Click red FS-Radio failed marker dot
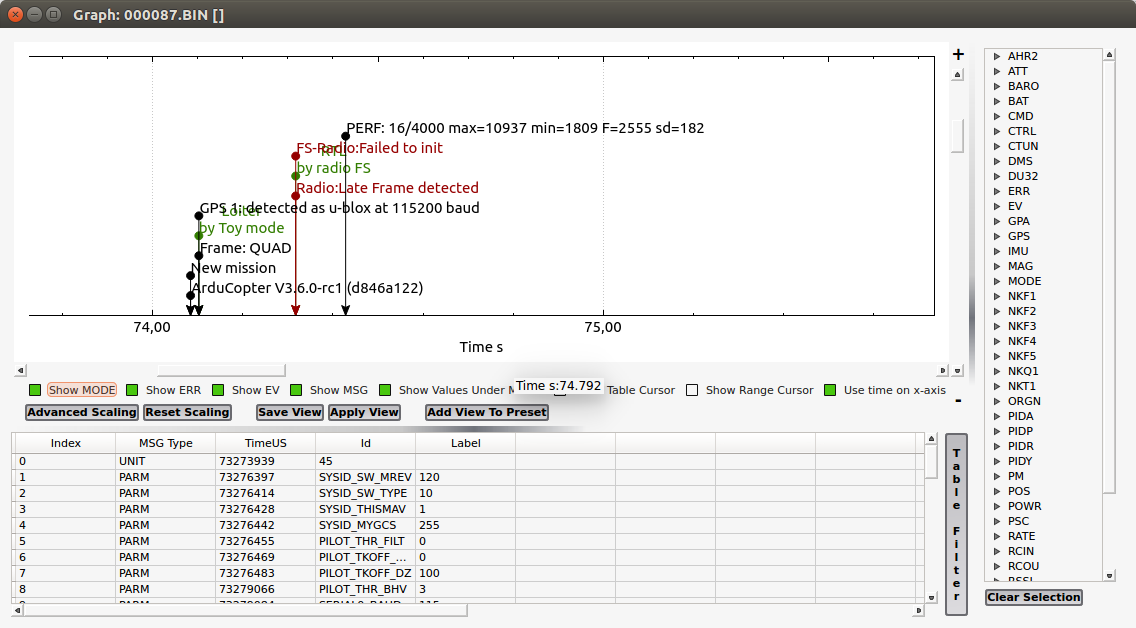The image size is (1136, 628). coord(296,156)
